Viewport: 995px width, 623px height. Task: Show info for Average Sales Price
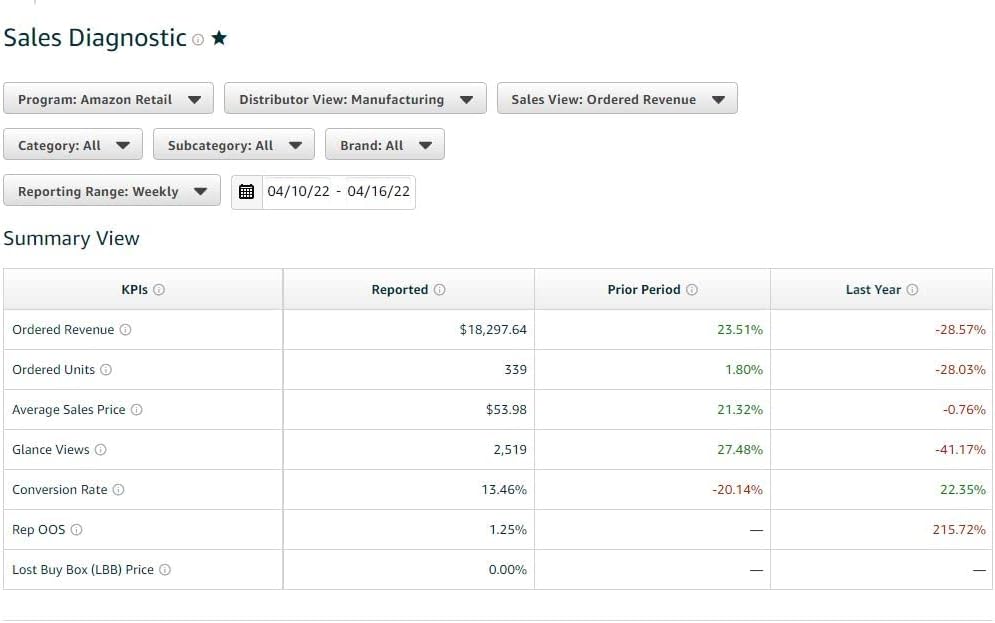pos(137,410)
